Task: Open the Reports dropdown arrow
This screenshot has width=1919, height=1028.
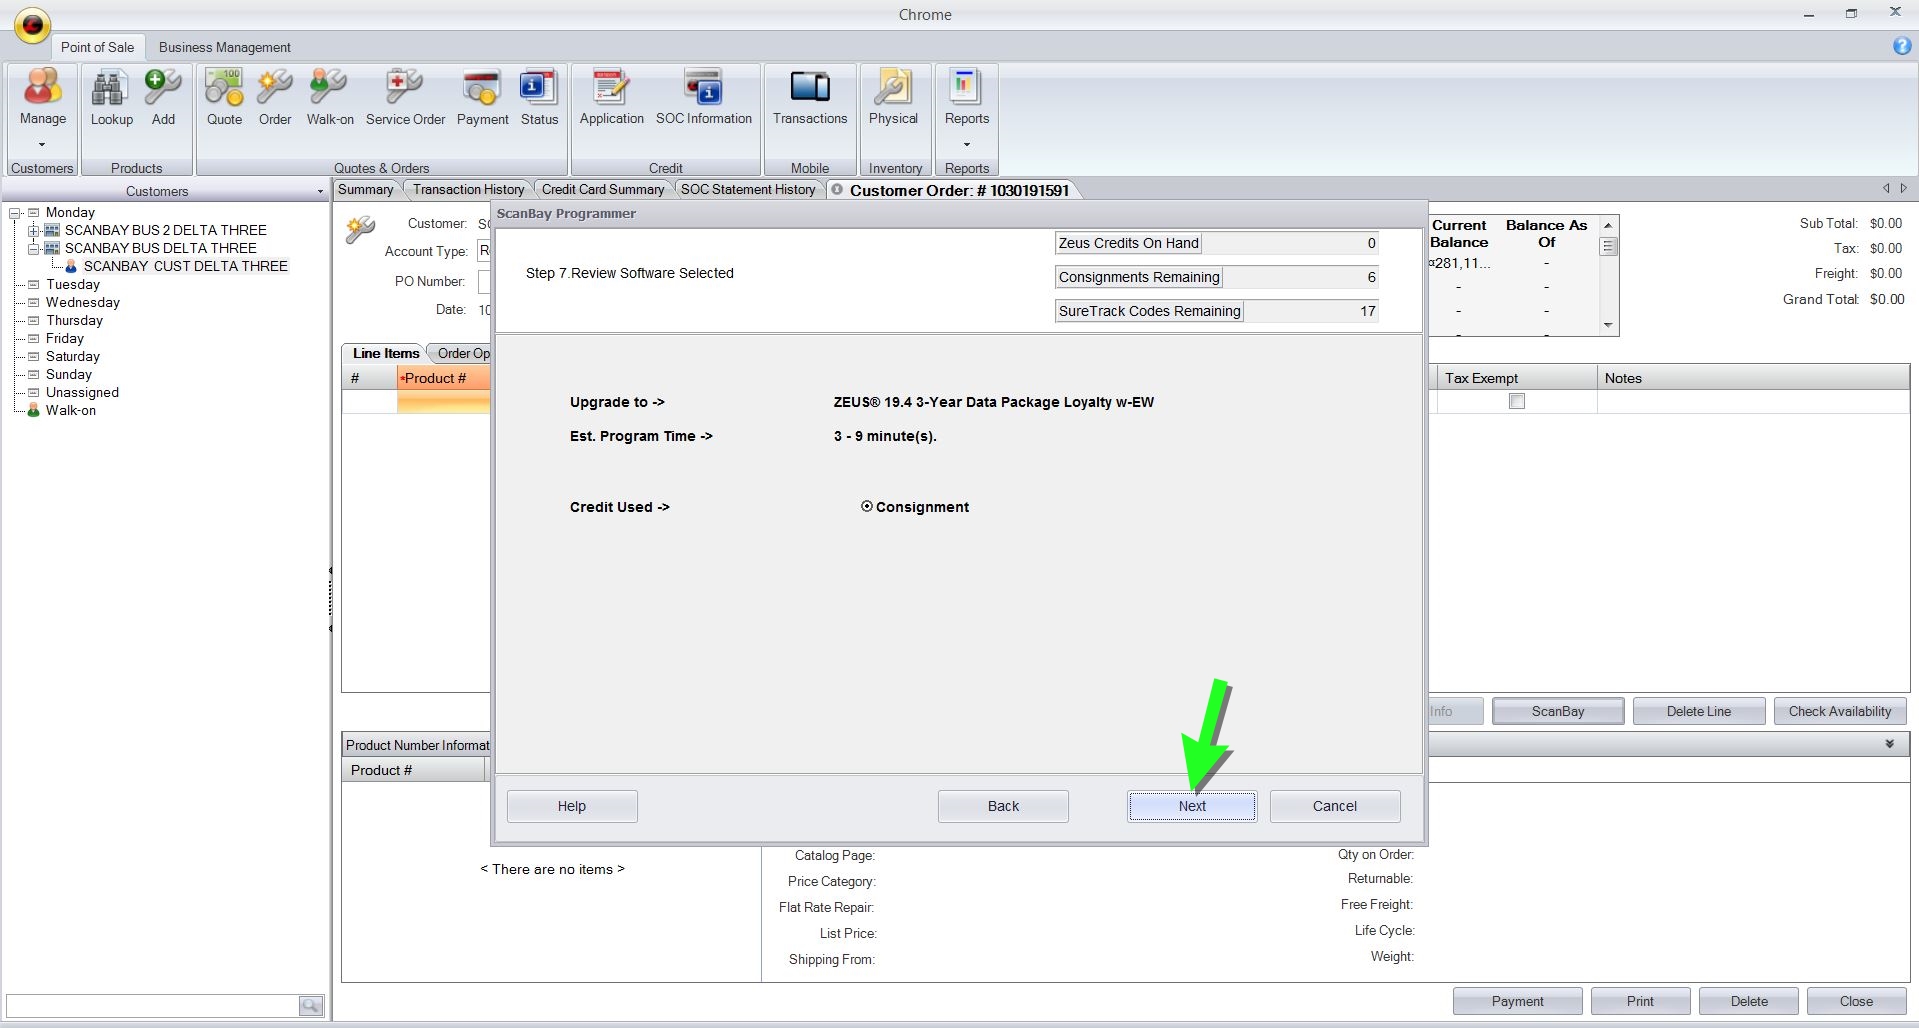Action: click(966, 144)
